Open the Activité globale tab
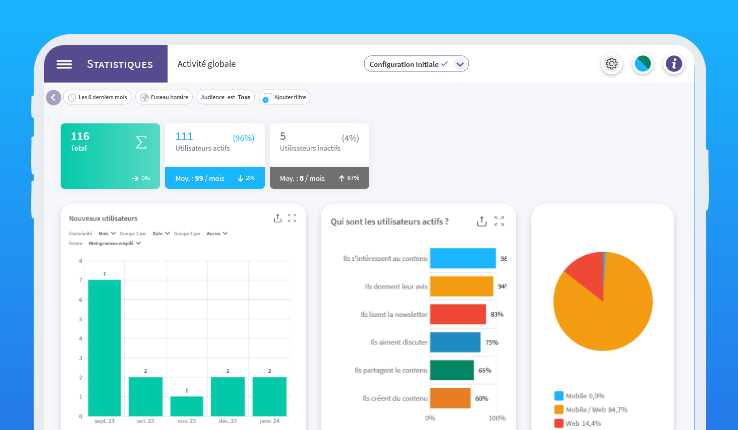This screenshot has height=430, width=738. click(x=207, y=64)
